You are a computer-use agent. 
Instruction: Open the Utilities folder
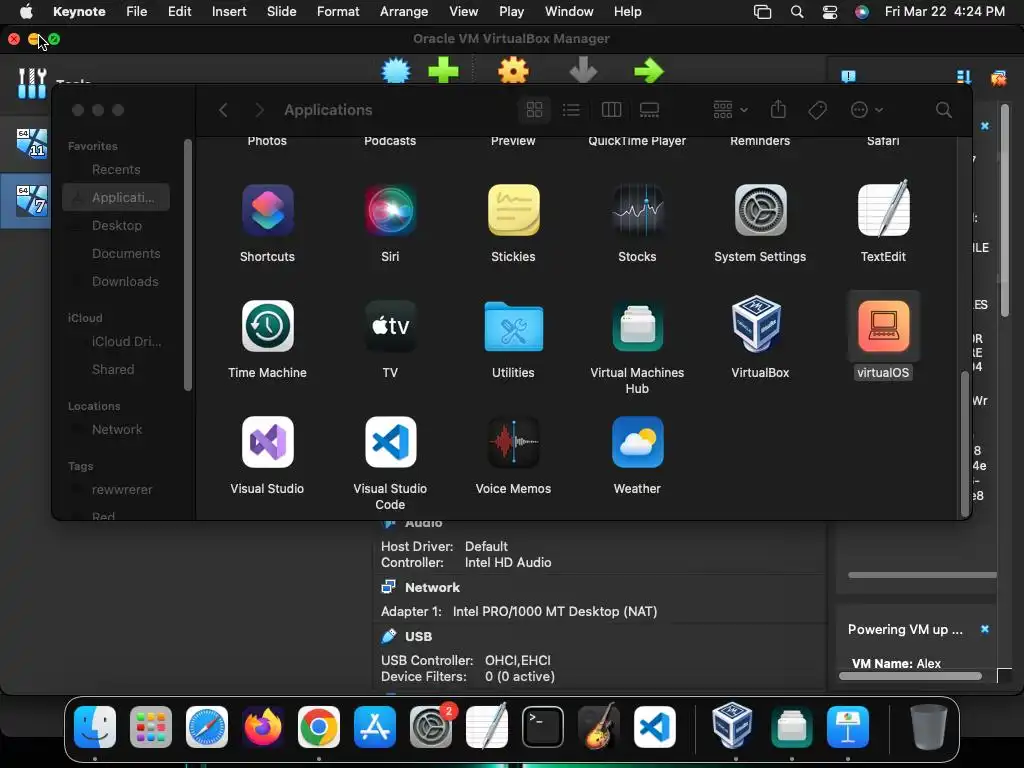(x=513, y=326)
